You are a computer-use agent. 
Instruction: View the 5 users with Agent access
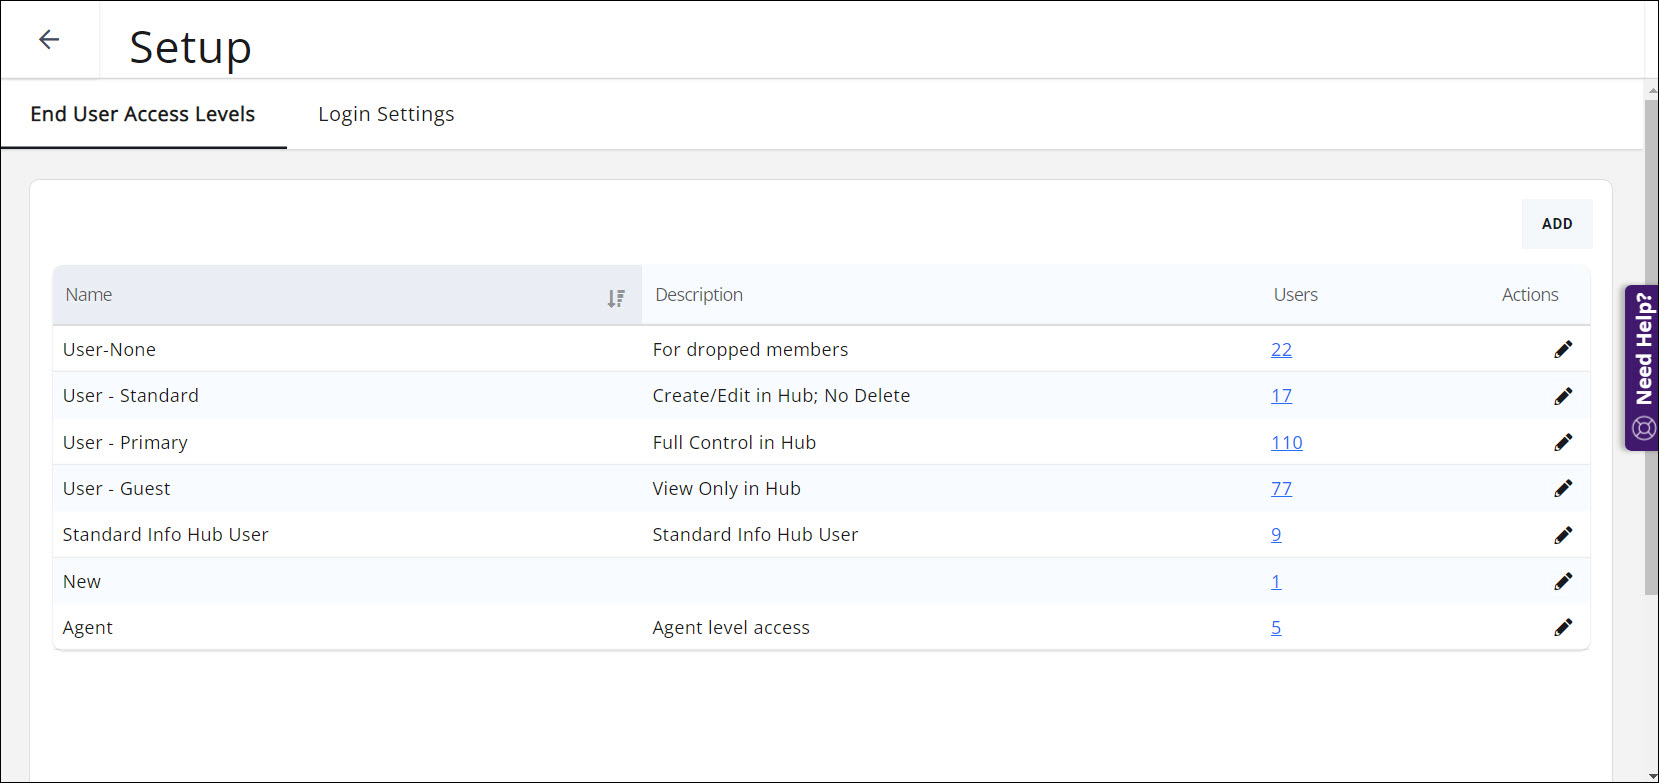[x=1276, y=627]
